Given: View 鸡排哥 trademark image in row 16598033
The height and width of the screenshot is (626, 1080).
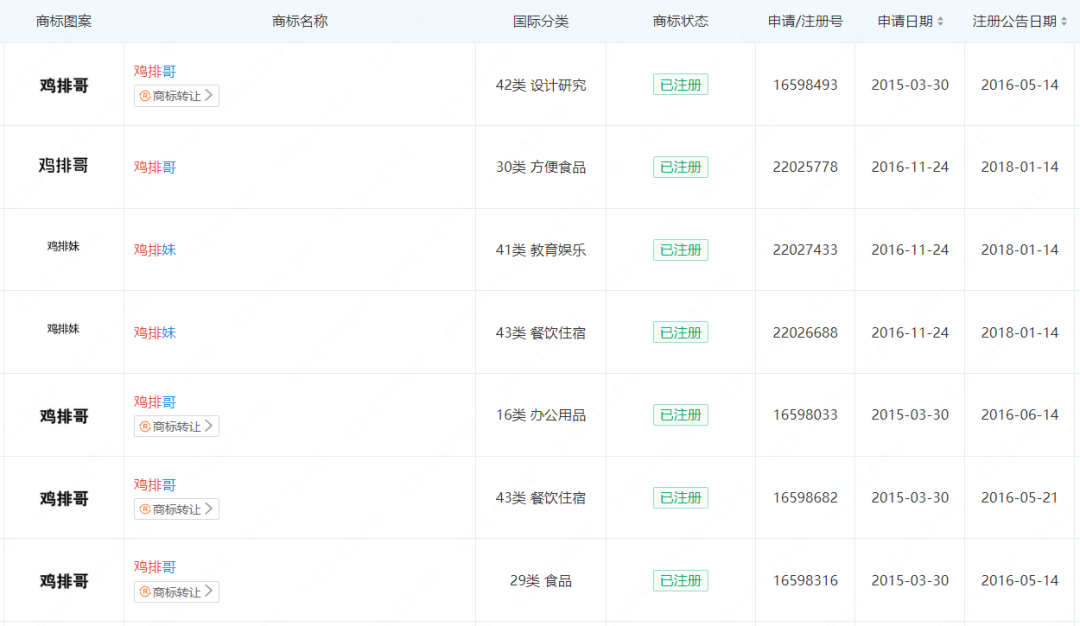Looking at the screenshot, I should click(64, 416).
